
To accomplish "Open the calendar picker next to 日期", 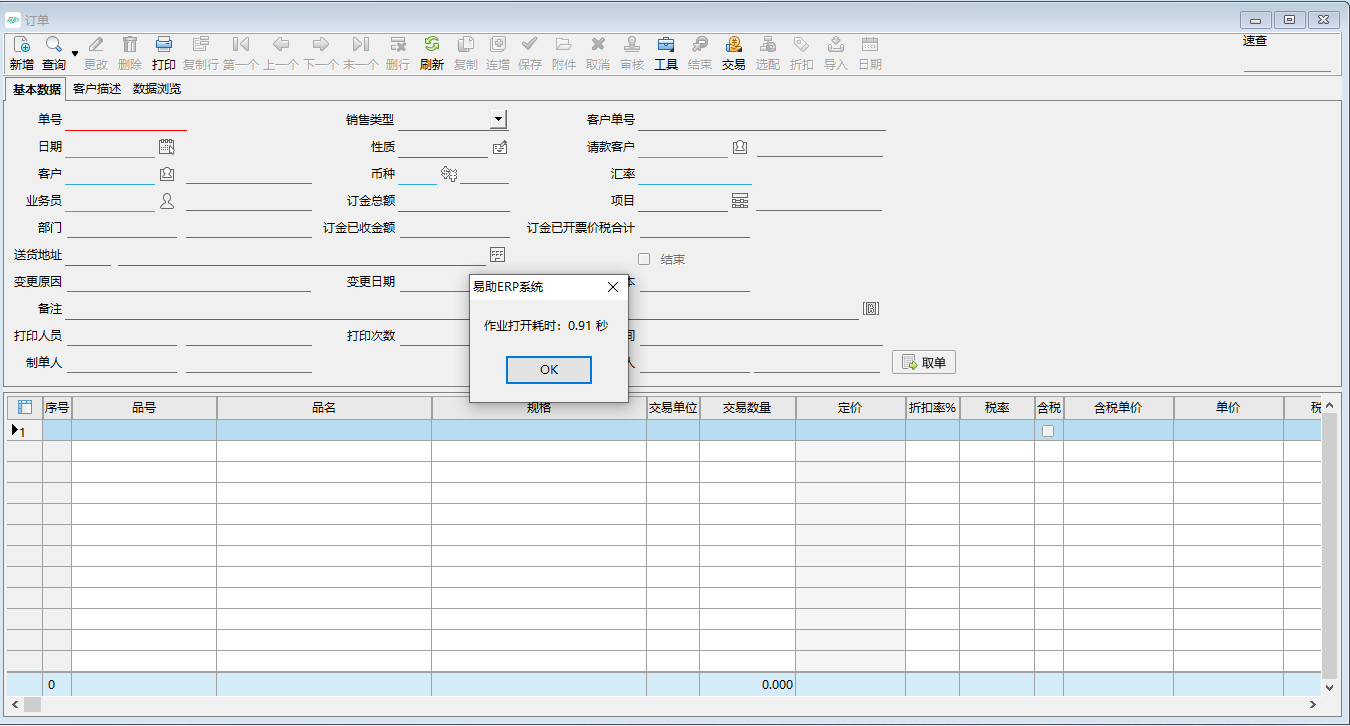I will click(167, 147).
